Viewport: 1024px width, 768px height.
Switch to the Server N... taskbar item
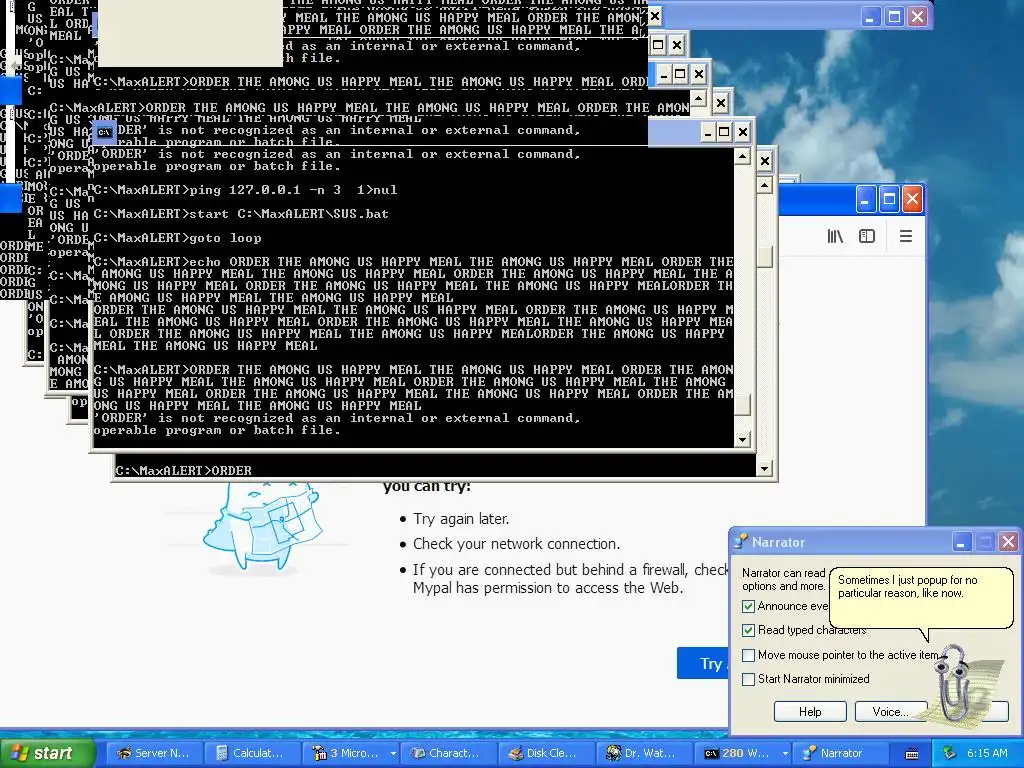click(x=153, y=753)
